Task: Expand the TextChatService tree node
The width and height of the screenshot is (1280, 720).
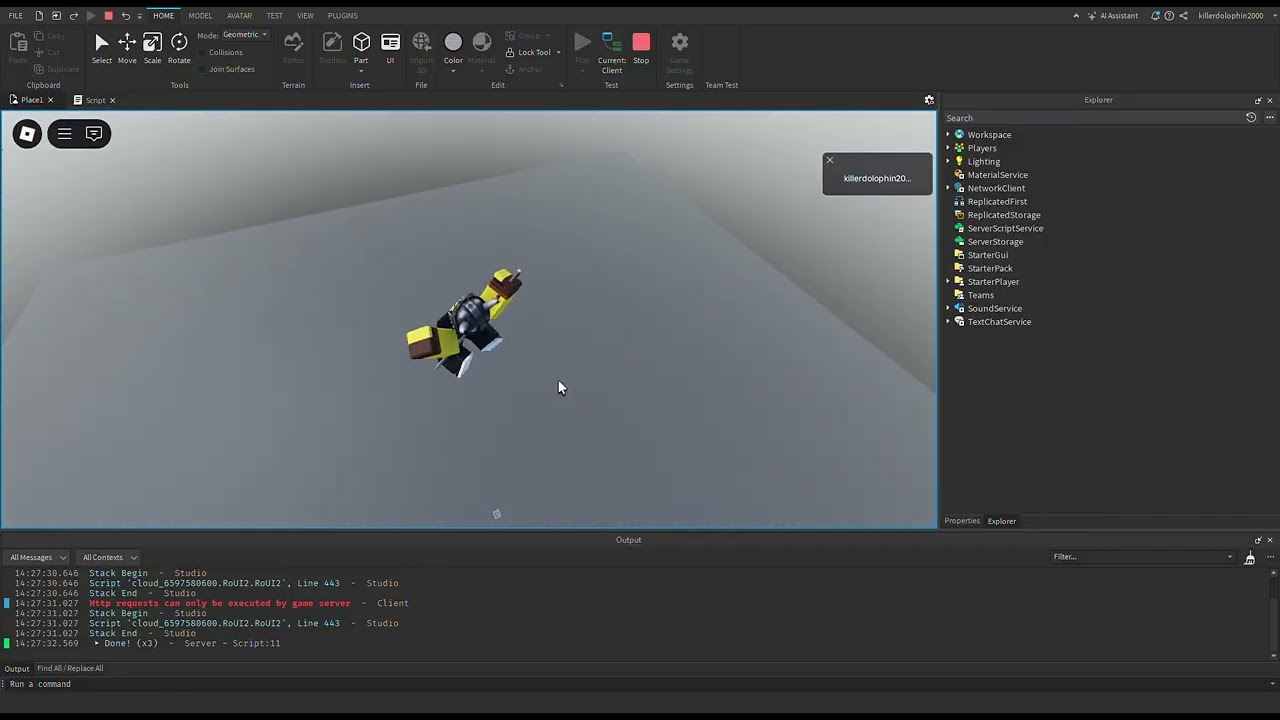Action: pos(948,322)
